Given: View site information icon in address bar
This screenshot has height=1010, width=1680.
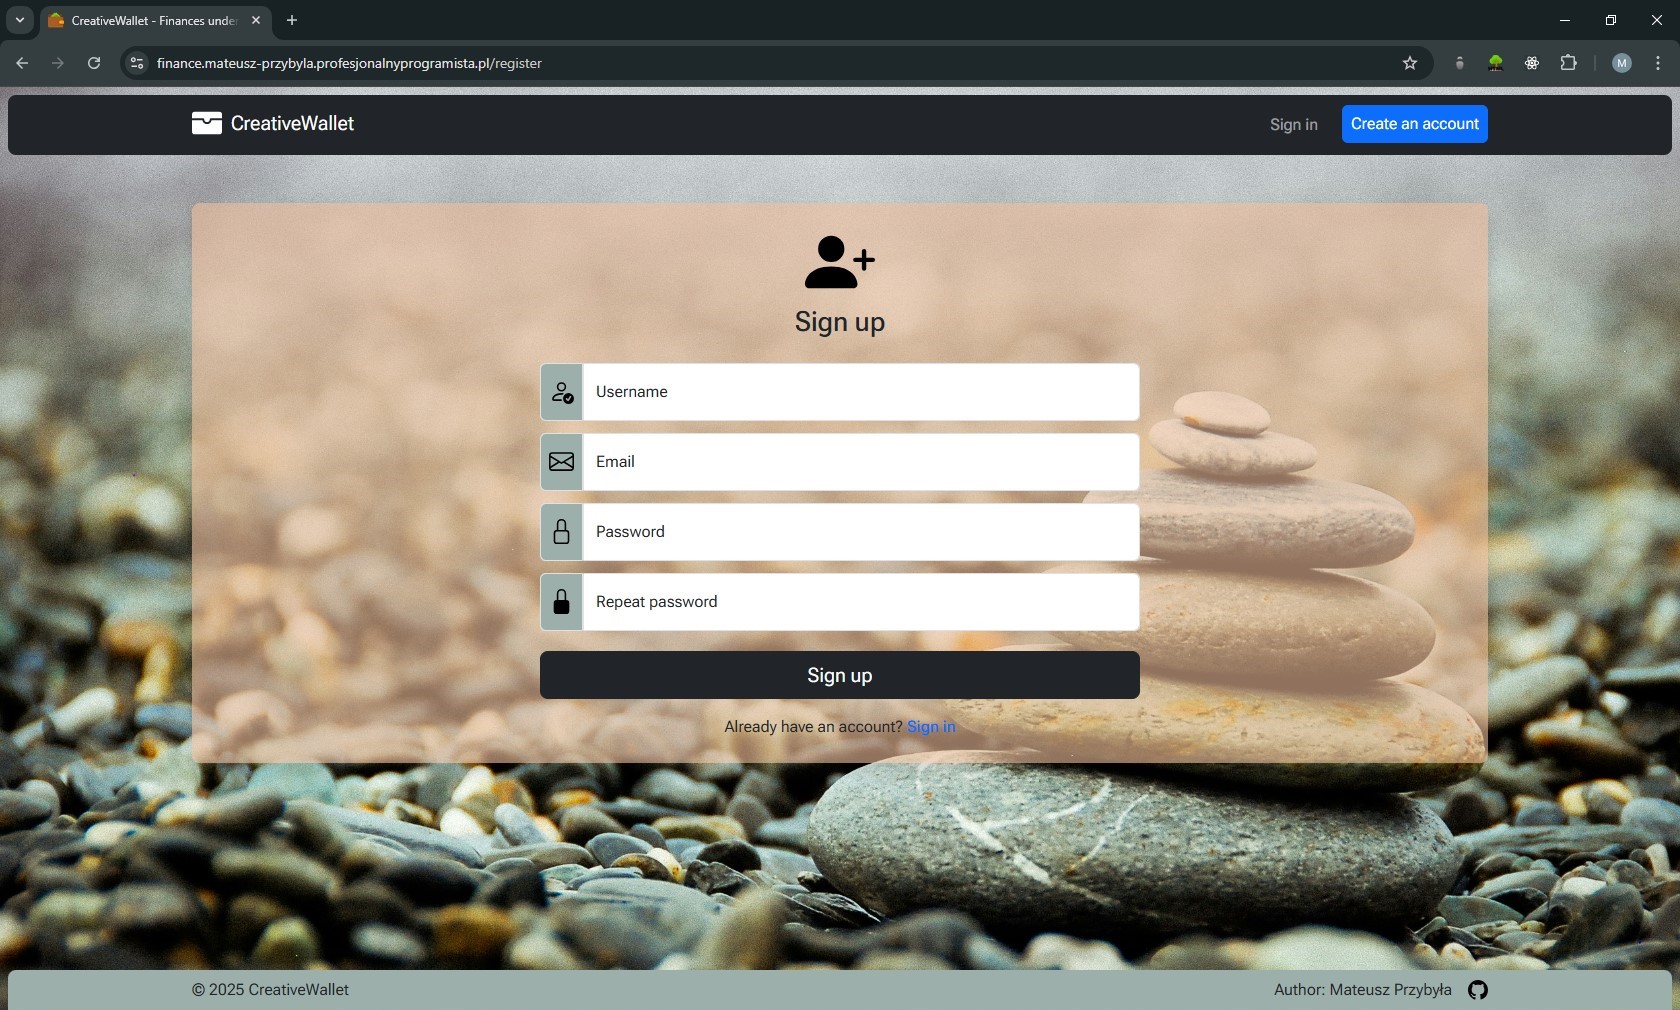Looking at the screenshot, I should click(137, 63).
